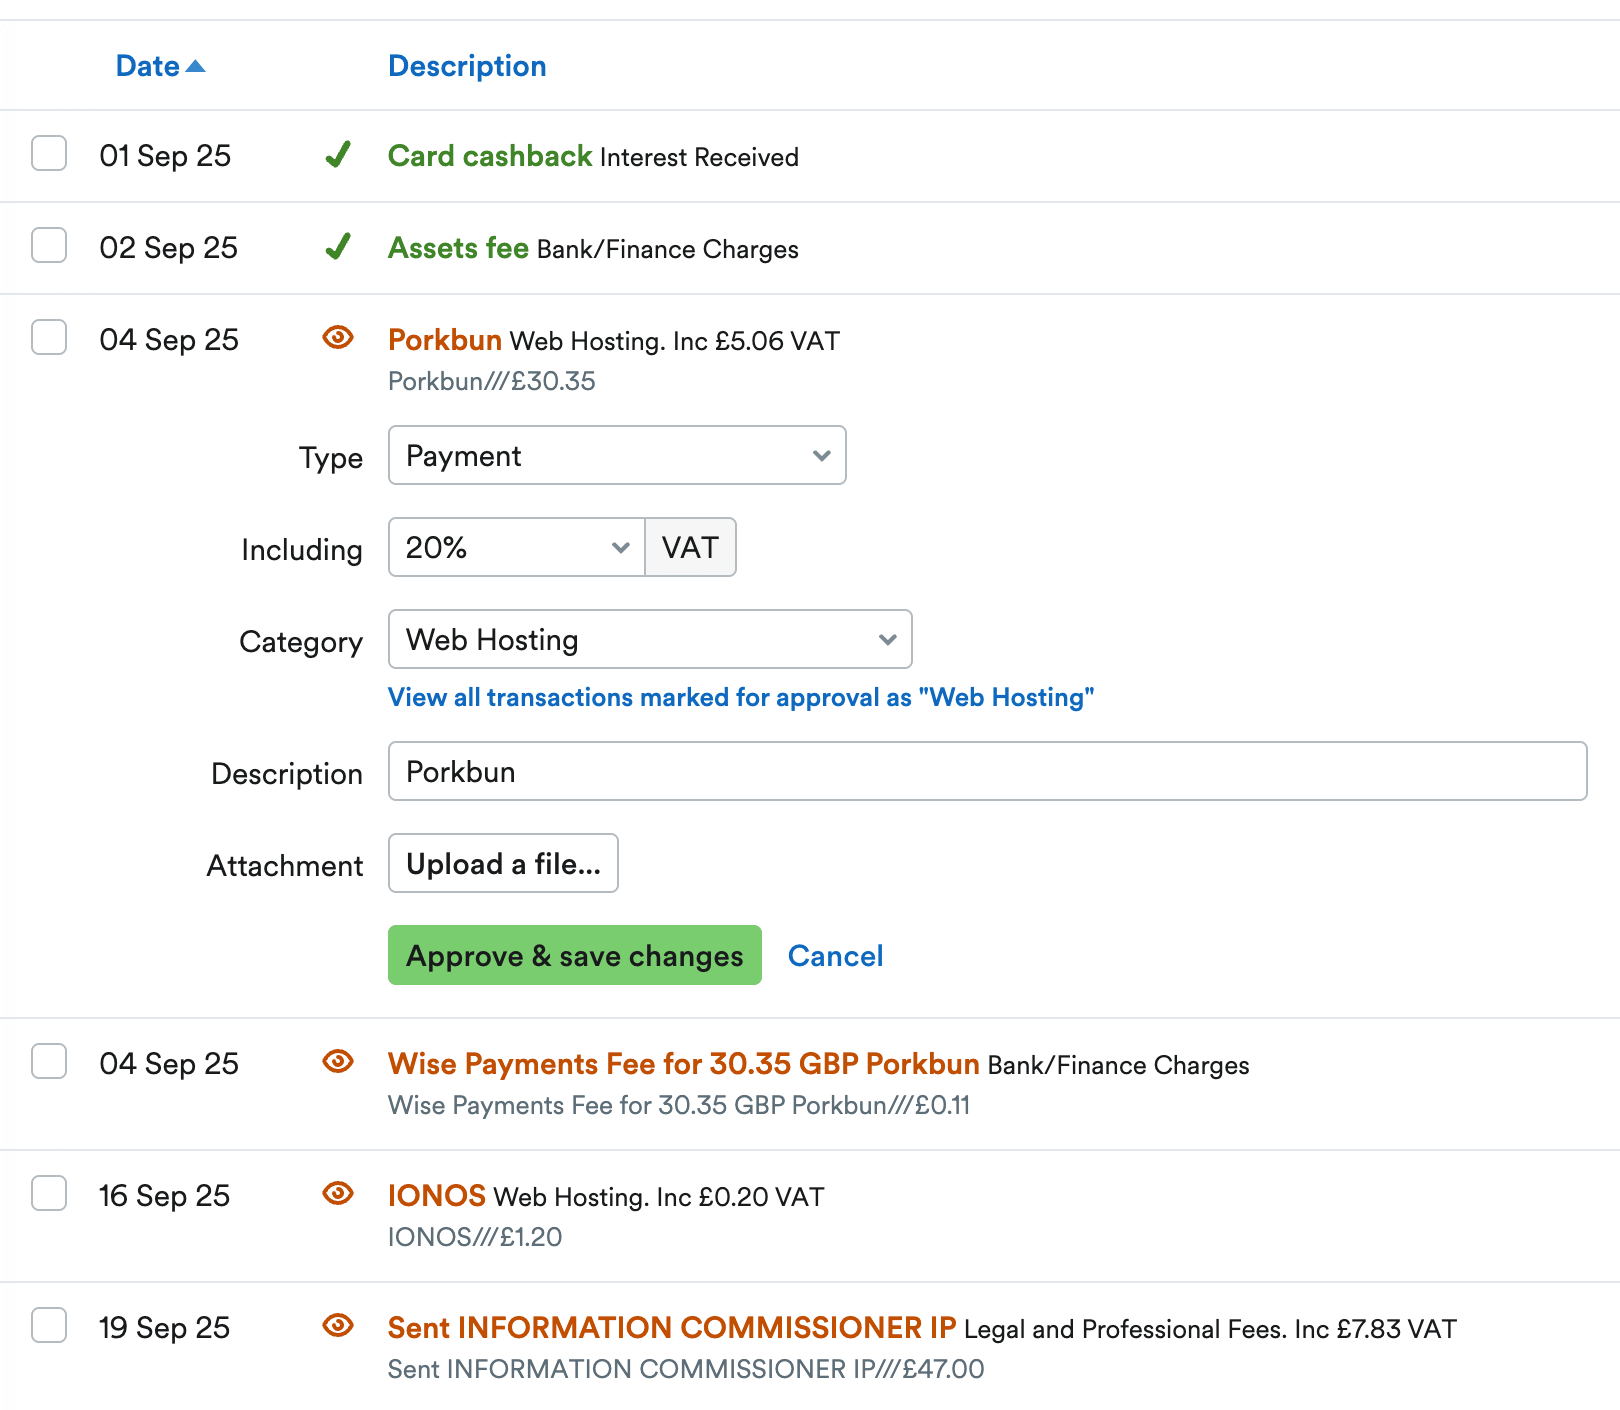Click the green checkmark beside Card cashback

(338, 155)
